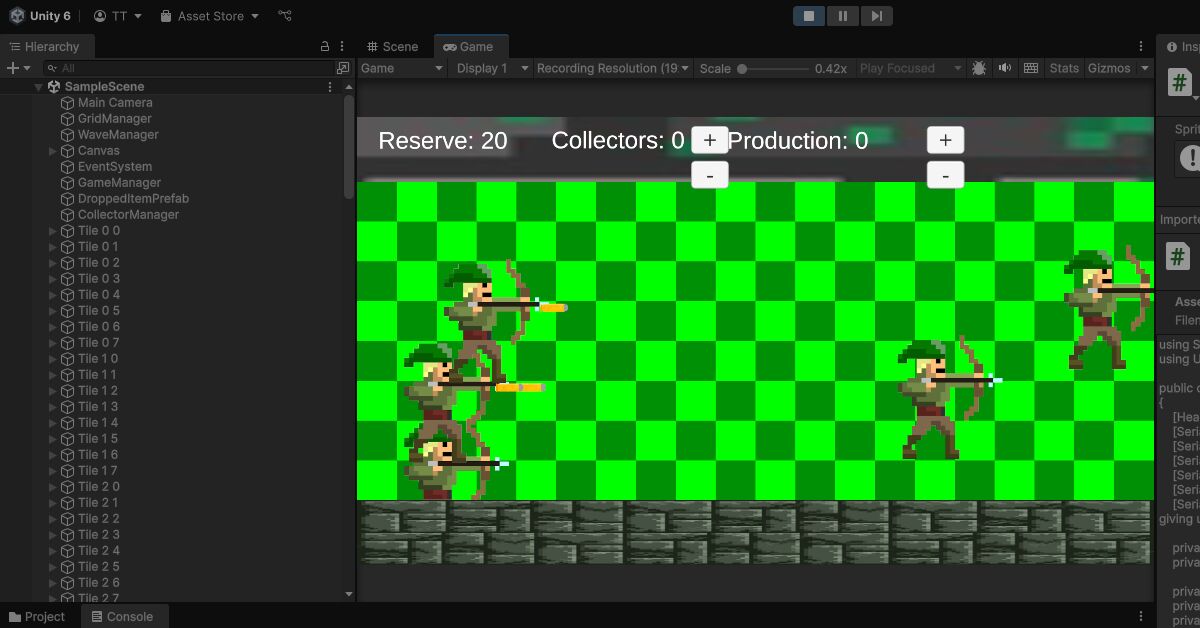Click the on-screen keyboard icon in Game toolbar
1200x628 pixels.
(1030, 68)
